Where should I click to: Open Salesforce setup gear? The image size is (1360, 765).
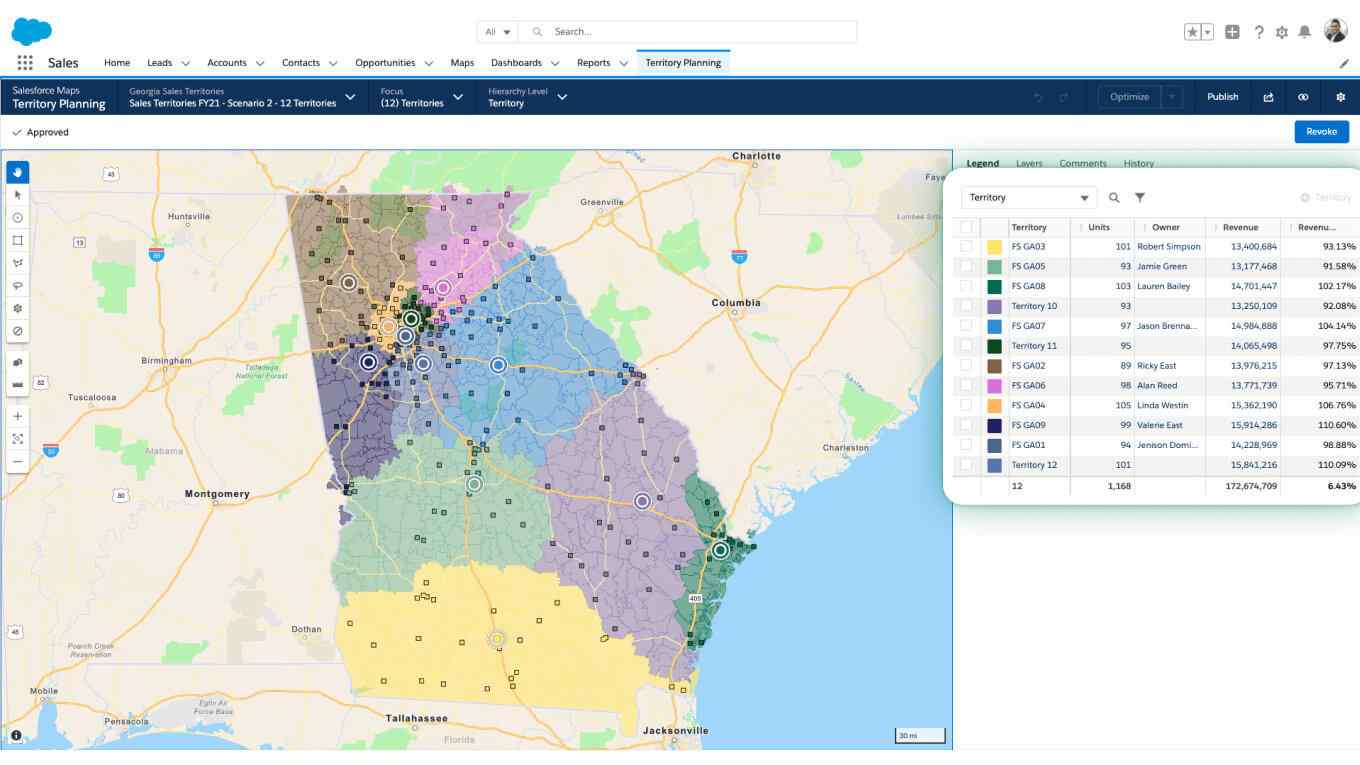pyautogui.click(x=1282, y=32)
